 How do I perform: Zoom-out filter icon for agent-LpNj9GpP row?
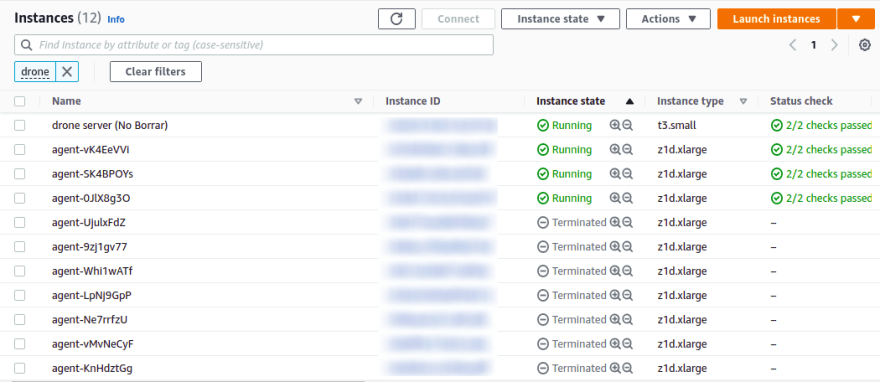[x=627, y=295]
